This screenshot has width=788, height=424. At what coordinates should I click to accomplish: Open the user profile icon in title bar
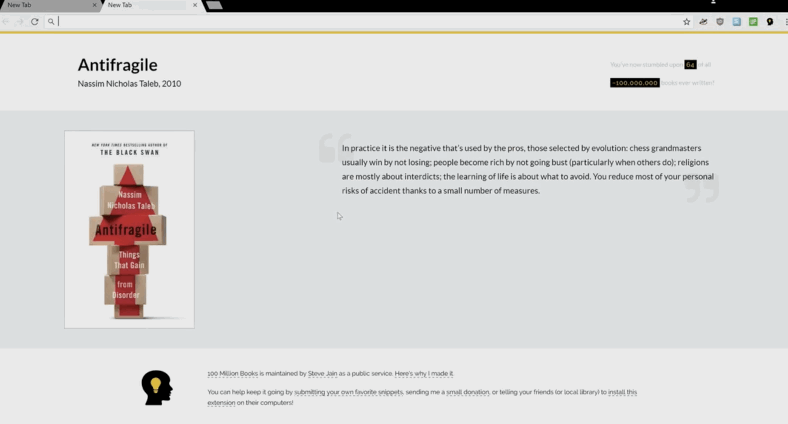click(x=713, y=2)
